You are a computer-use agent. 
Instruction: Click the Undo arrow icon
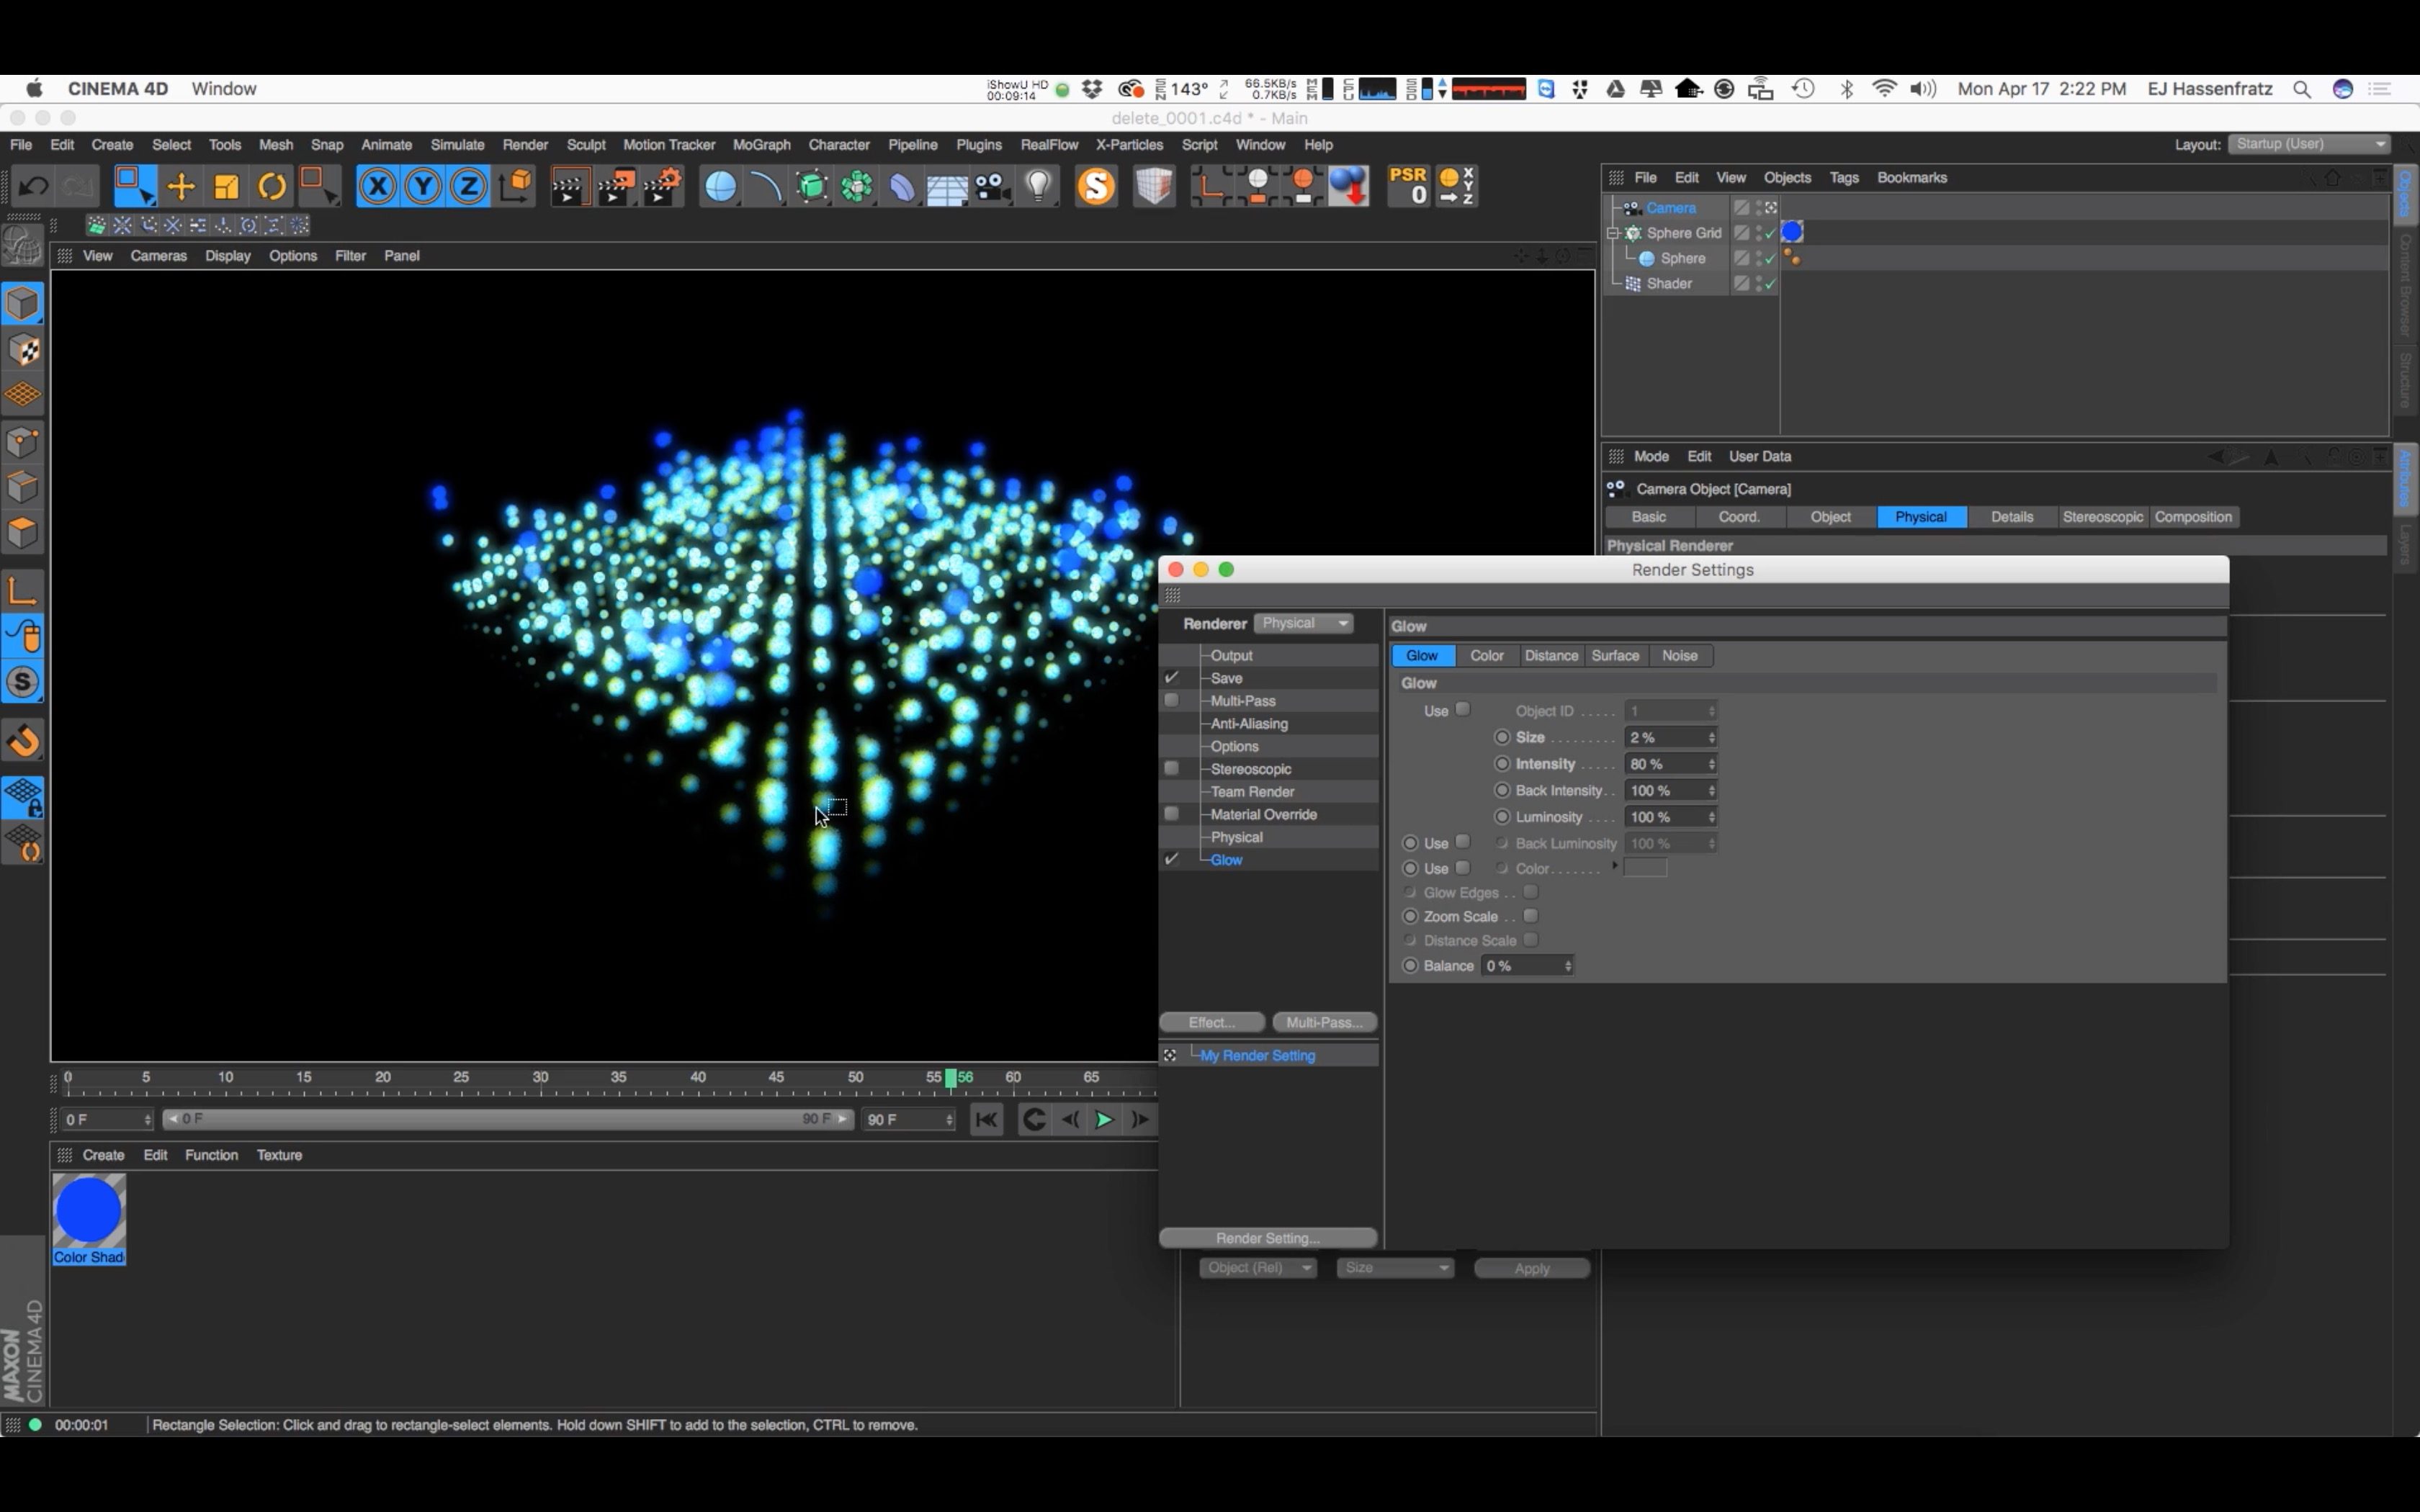[34, 187]
